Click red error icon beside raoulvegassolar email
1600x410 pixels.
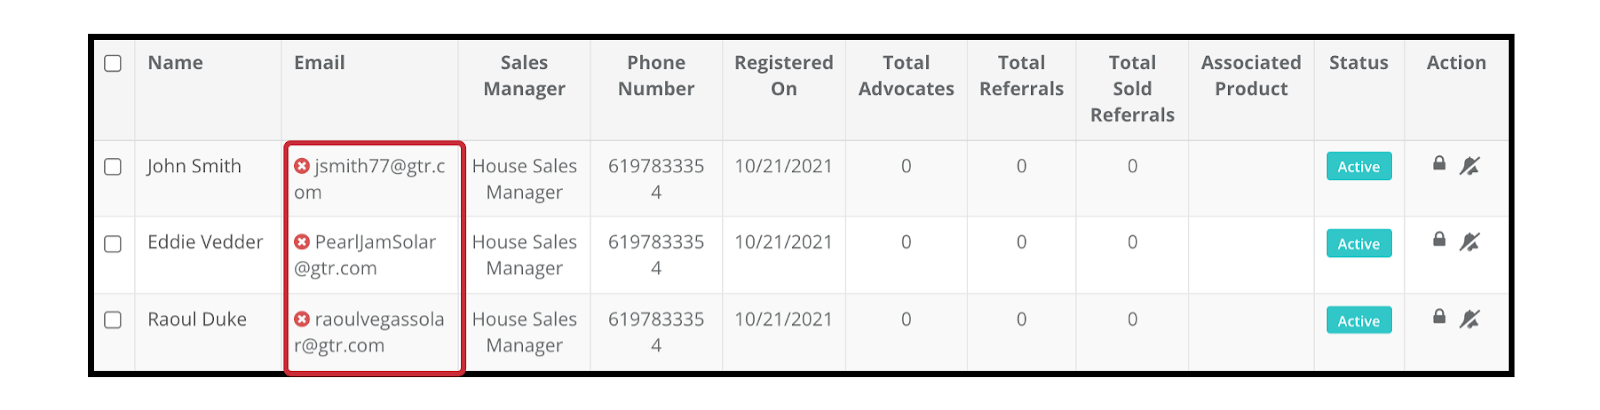click(302, 319)
